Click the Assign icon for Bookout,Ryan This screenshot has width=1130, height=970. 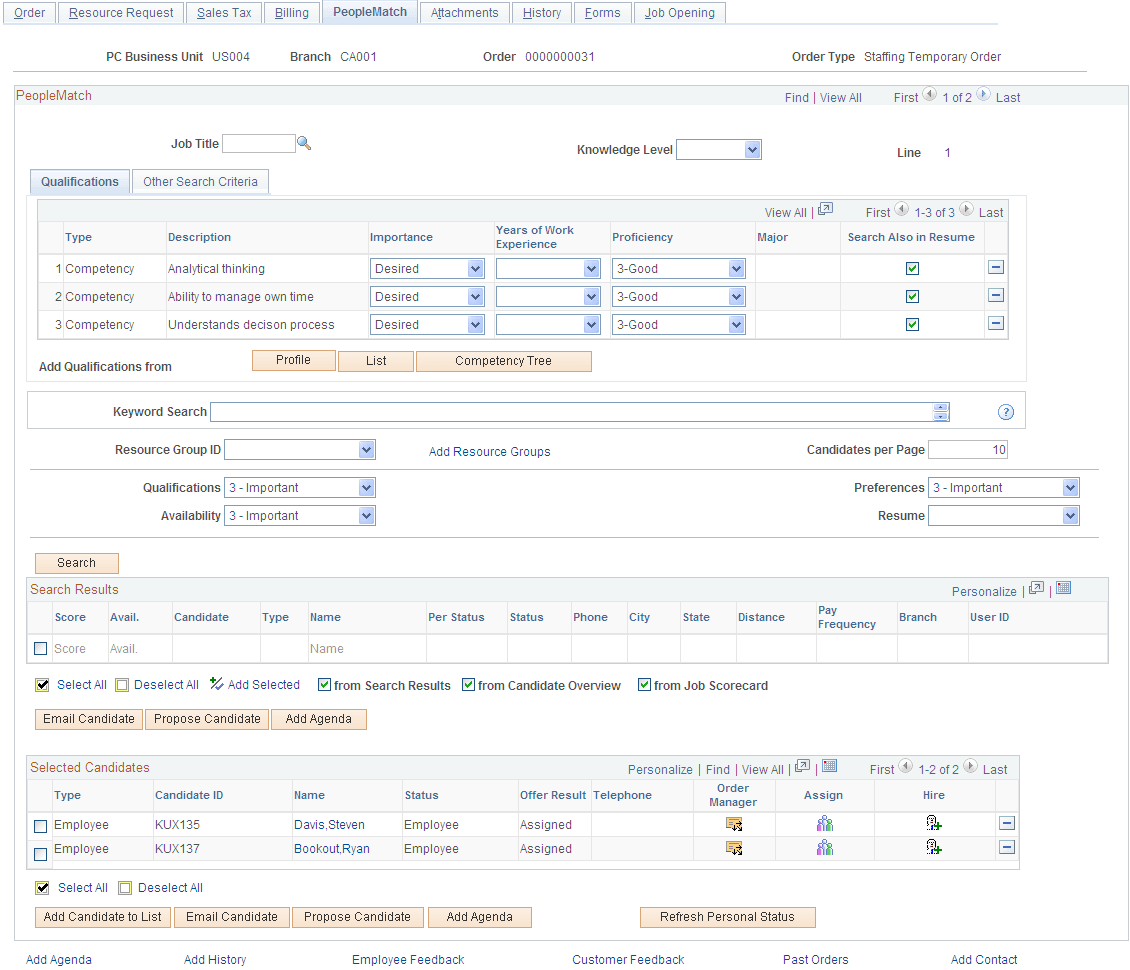[x=824, y=847]
